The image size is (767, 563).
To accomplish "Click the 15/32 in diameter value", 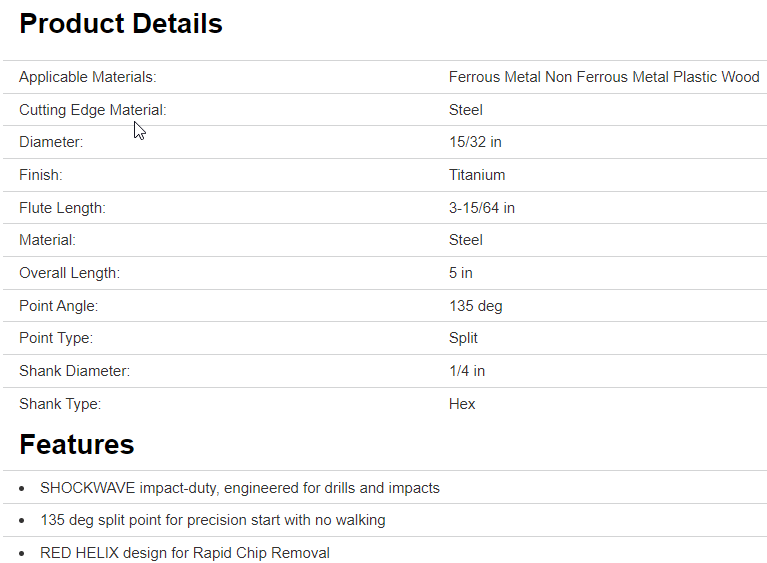I will (475, 142).
